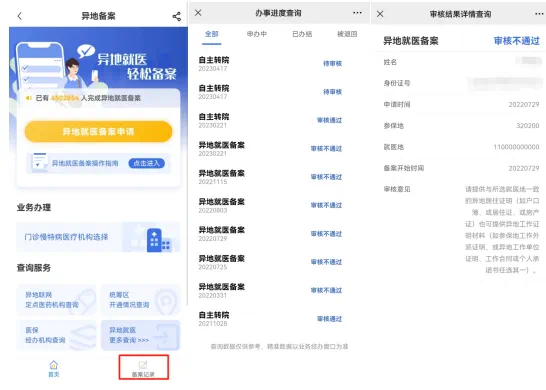Screen dimensions: 546x390
Task: Tap the yellow 异地就医备案申请 button
Action: click(x=99, y=131)
